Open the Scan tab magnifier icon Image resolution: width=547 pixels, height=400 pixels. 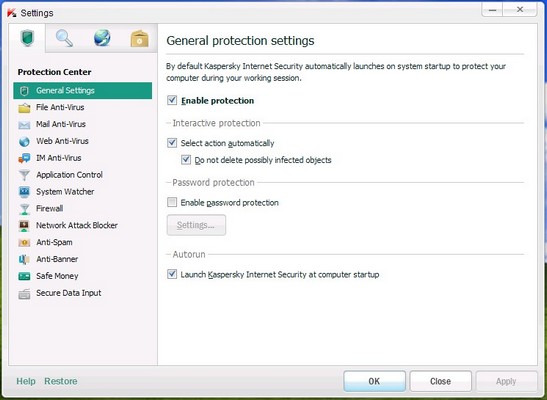tap(65, 38)
